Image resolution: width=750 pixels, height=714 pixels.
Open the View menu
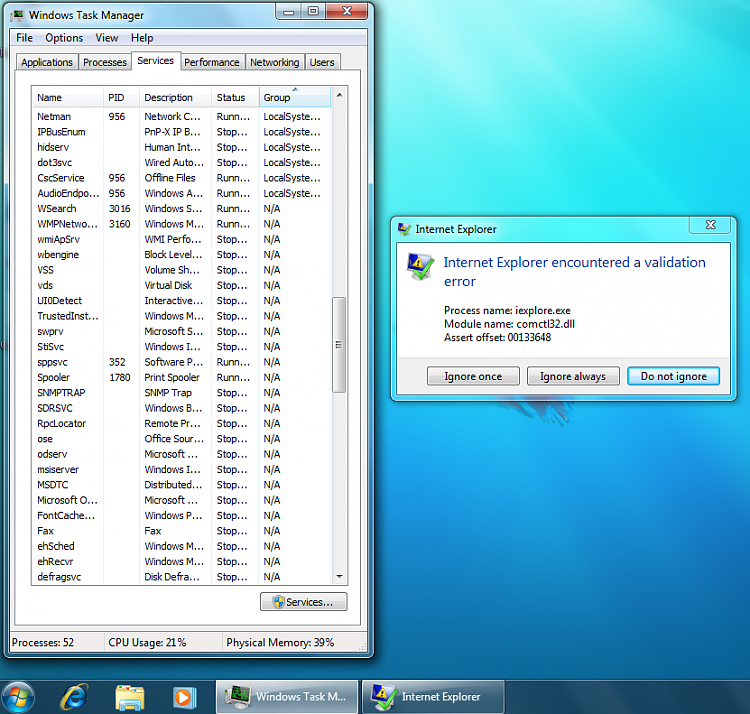pyautogui.click(x=107, y=38)
